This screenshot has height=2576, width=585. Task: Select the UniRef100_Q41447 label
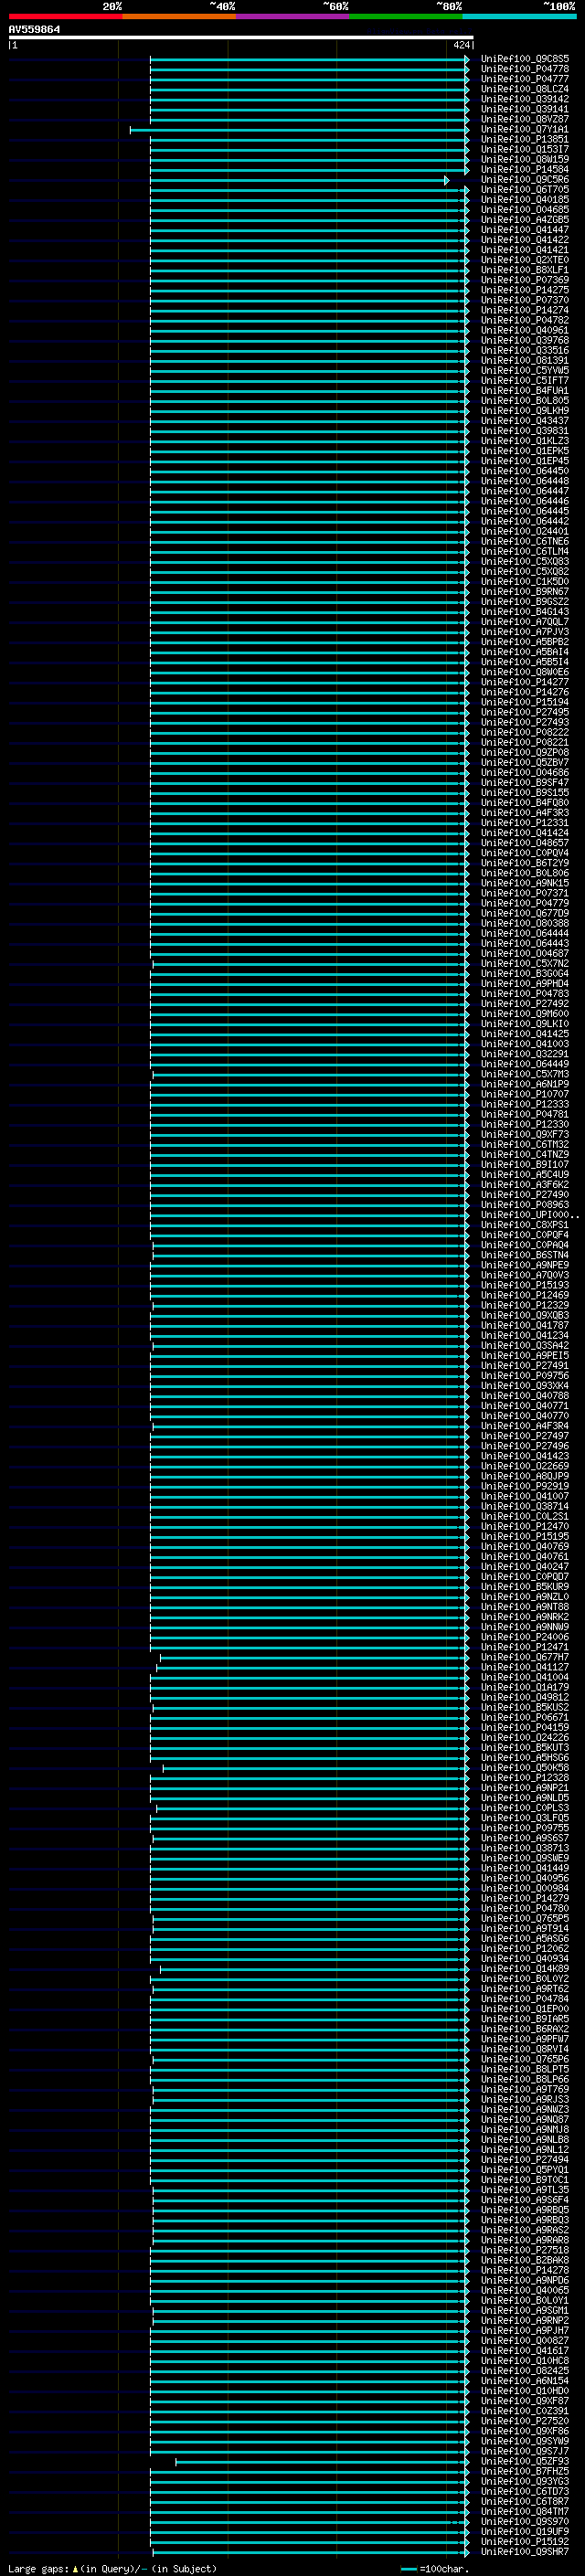pos(525,230)
